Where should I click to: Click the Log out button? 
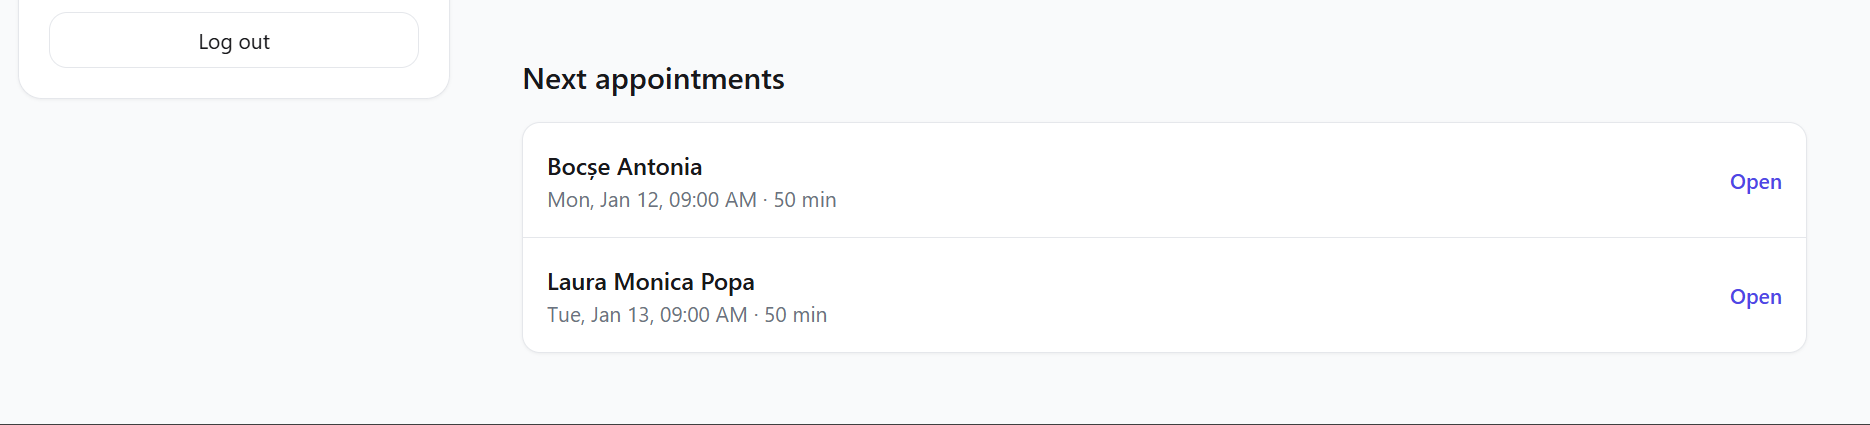[234, 41]
